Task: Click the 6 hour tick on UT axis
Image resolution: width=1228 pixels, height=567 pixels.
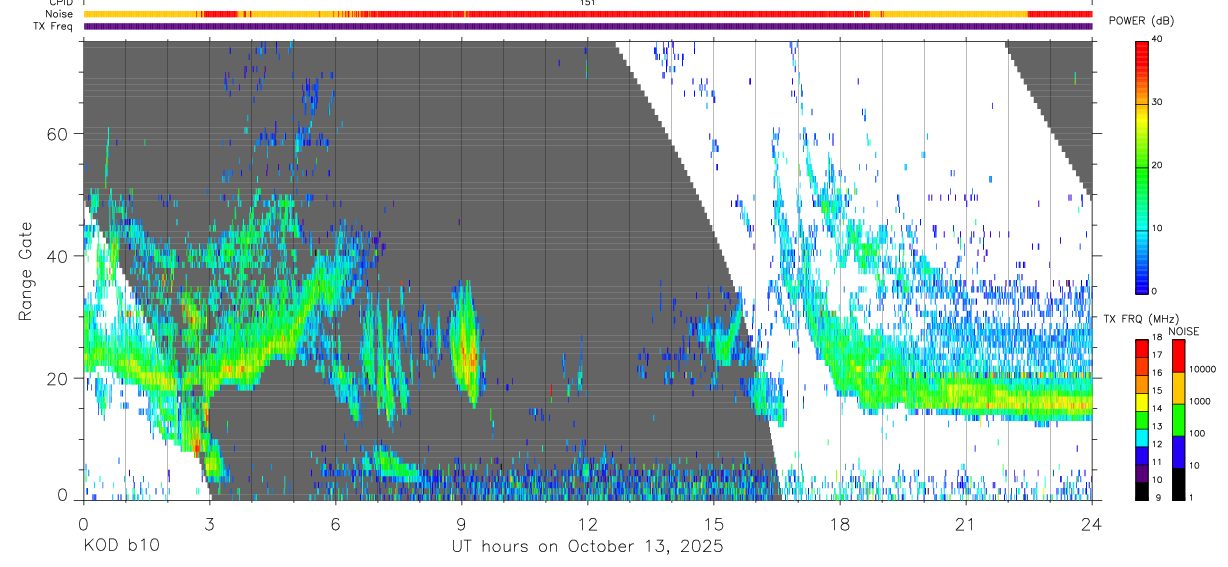Action: (336, 523)
